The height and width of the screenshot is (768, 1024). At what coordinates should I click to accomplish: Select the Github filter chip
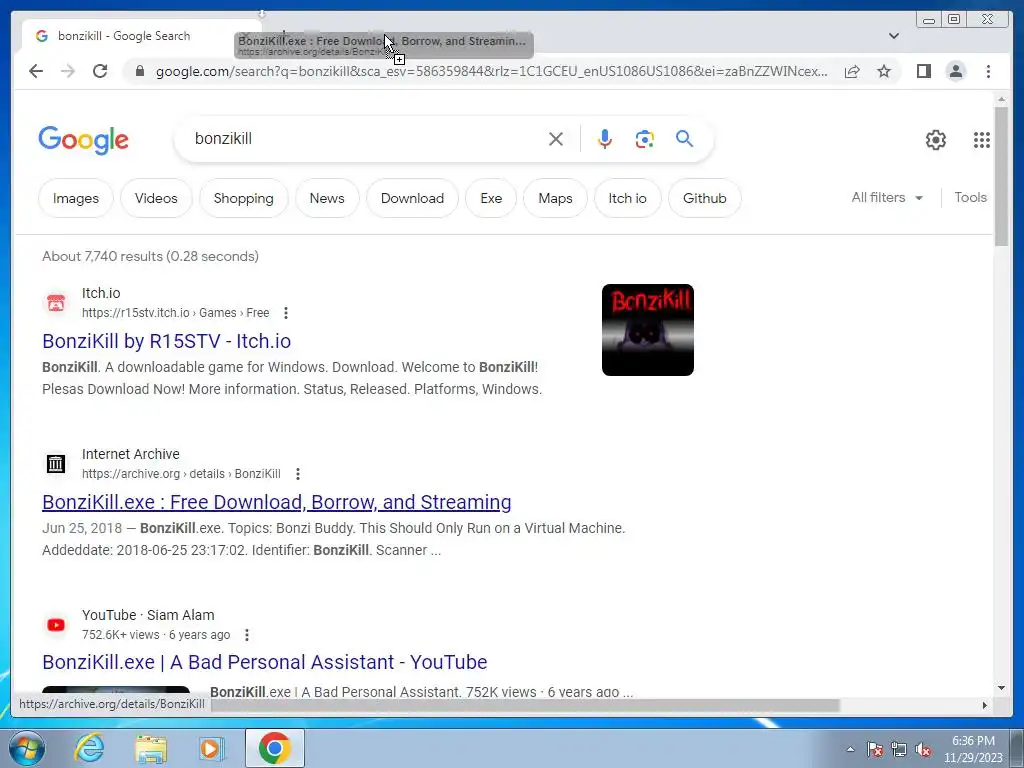pos(705,198)
